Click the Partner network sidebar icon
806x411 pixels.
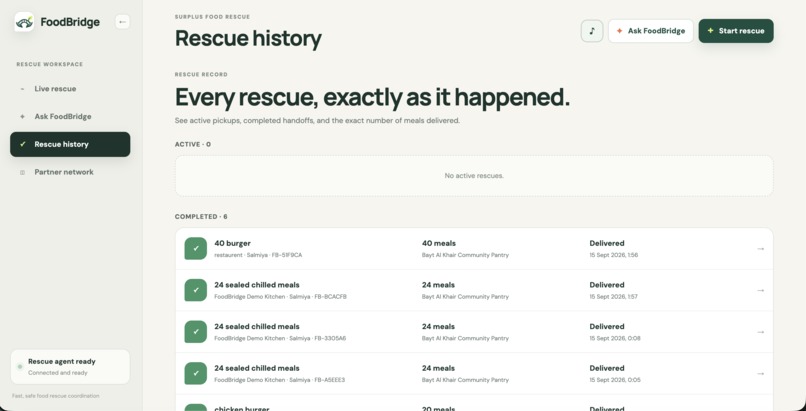pyautogui.click(x=22, y=173)
